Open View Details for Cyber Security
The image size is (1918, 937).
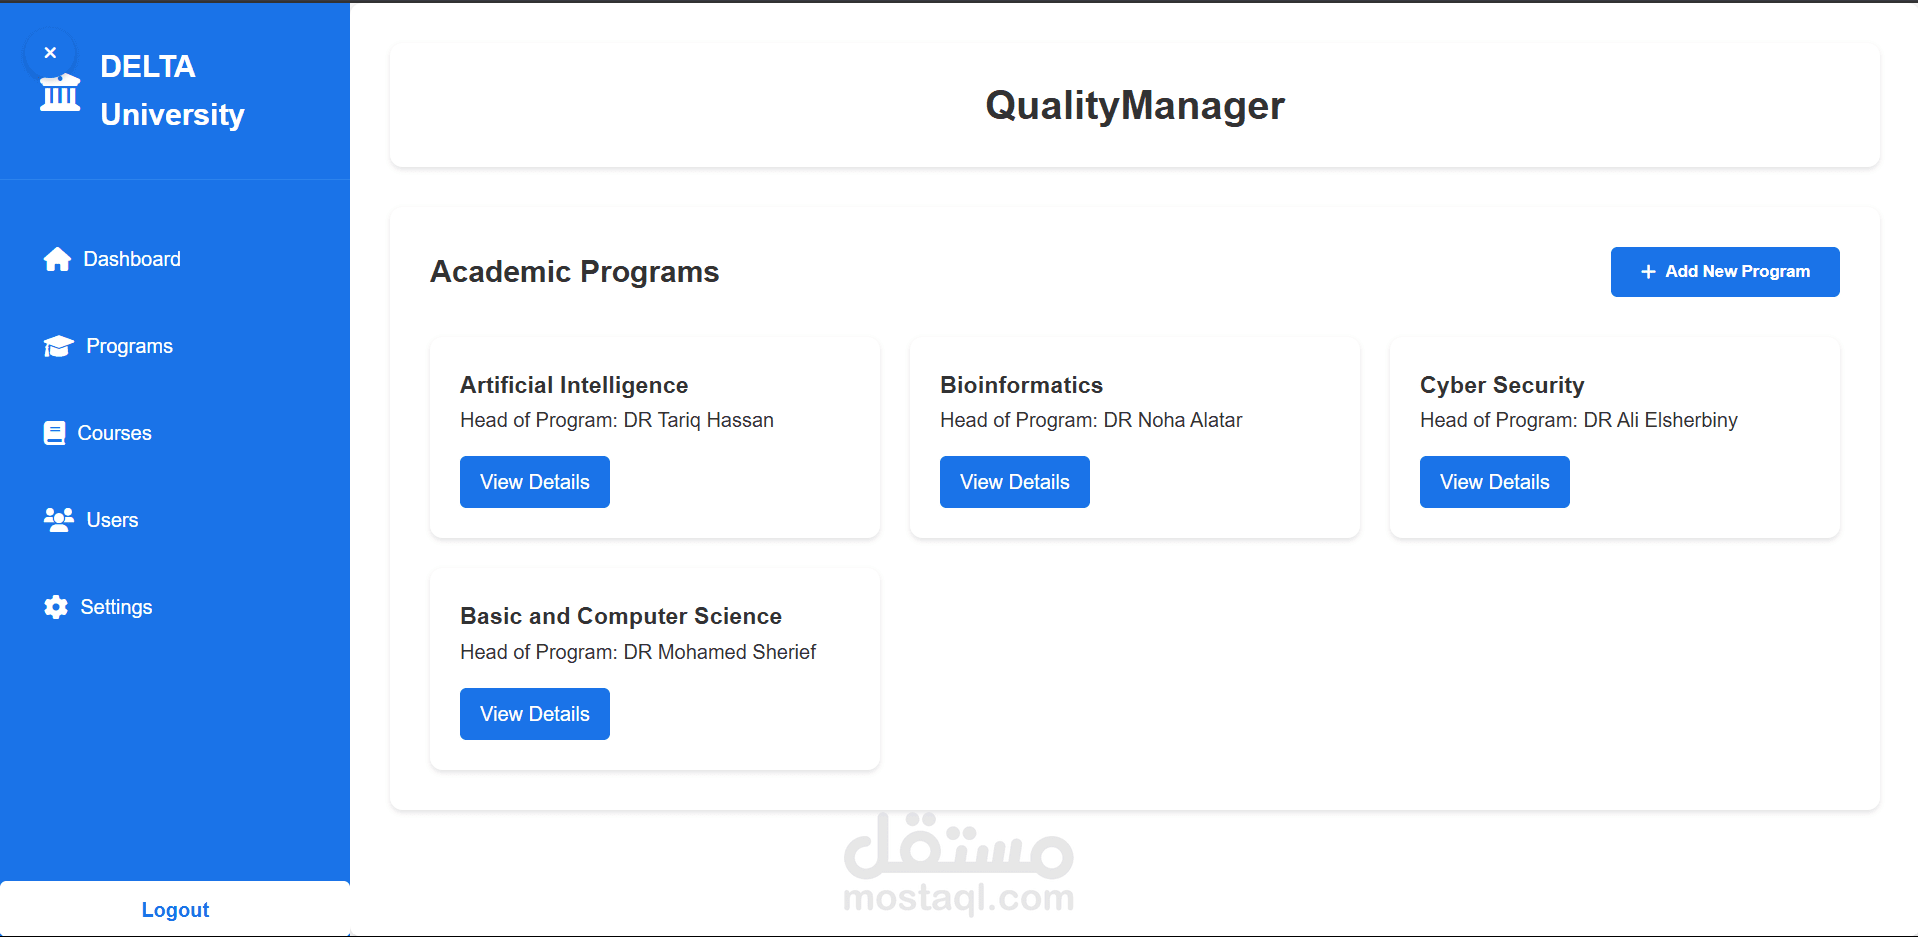pyautogui.click(x=1494, y=482)
